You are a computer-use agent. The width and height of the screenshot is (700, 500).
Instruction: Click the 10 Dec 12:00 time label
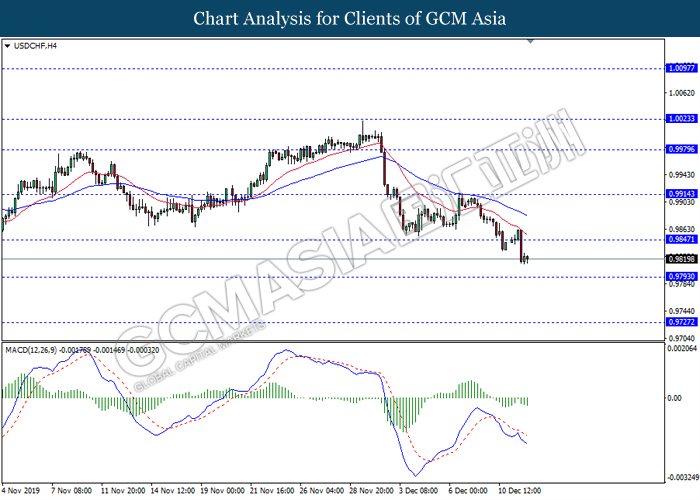pyautogui.click(x=520, y=491)
